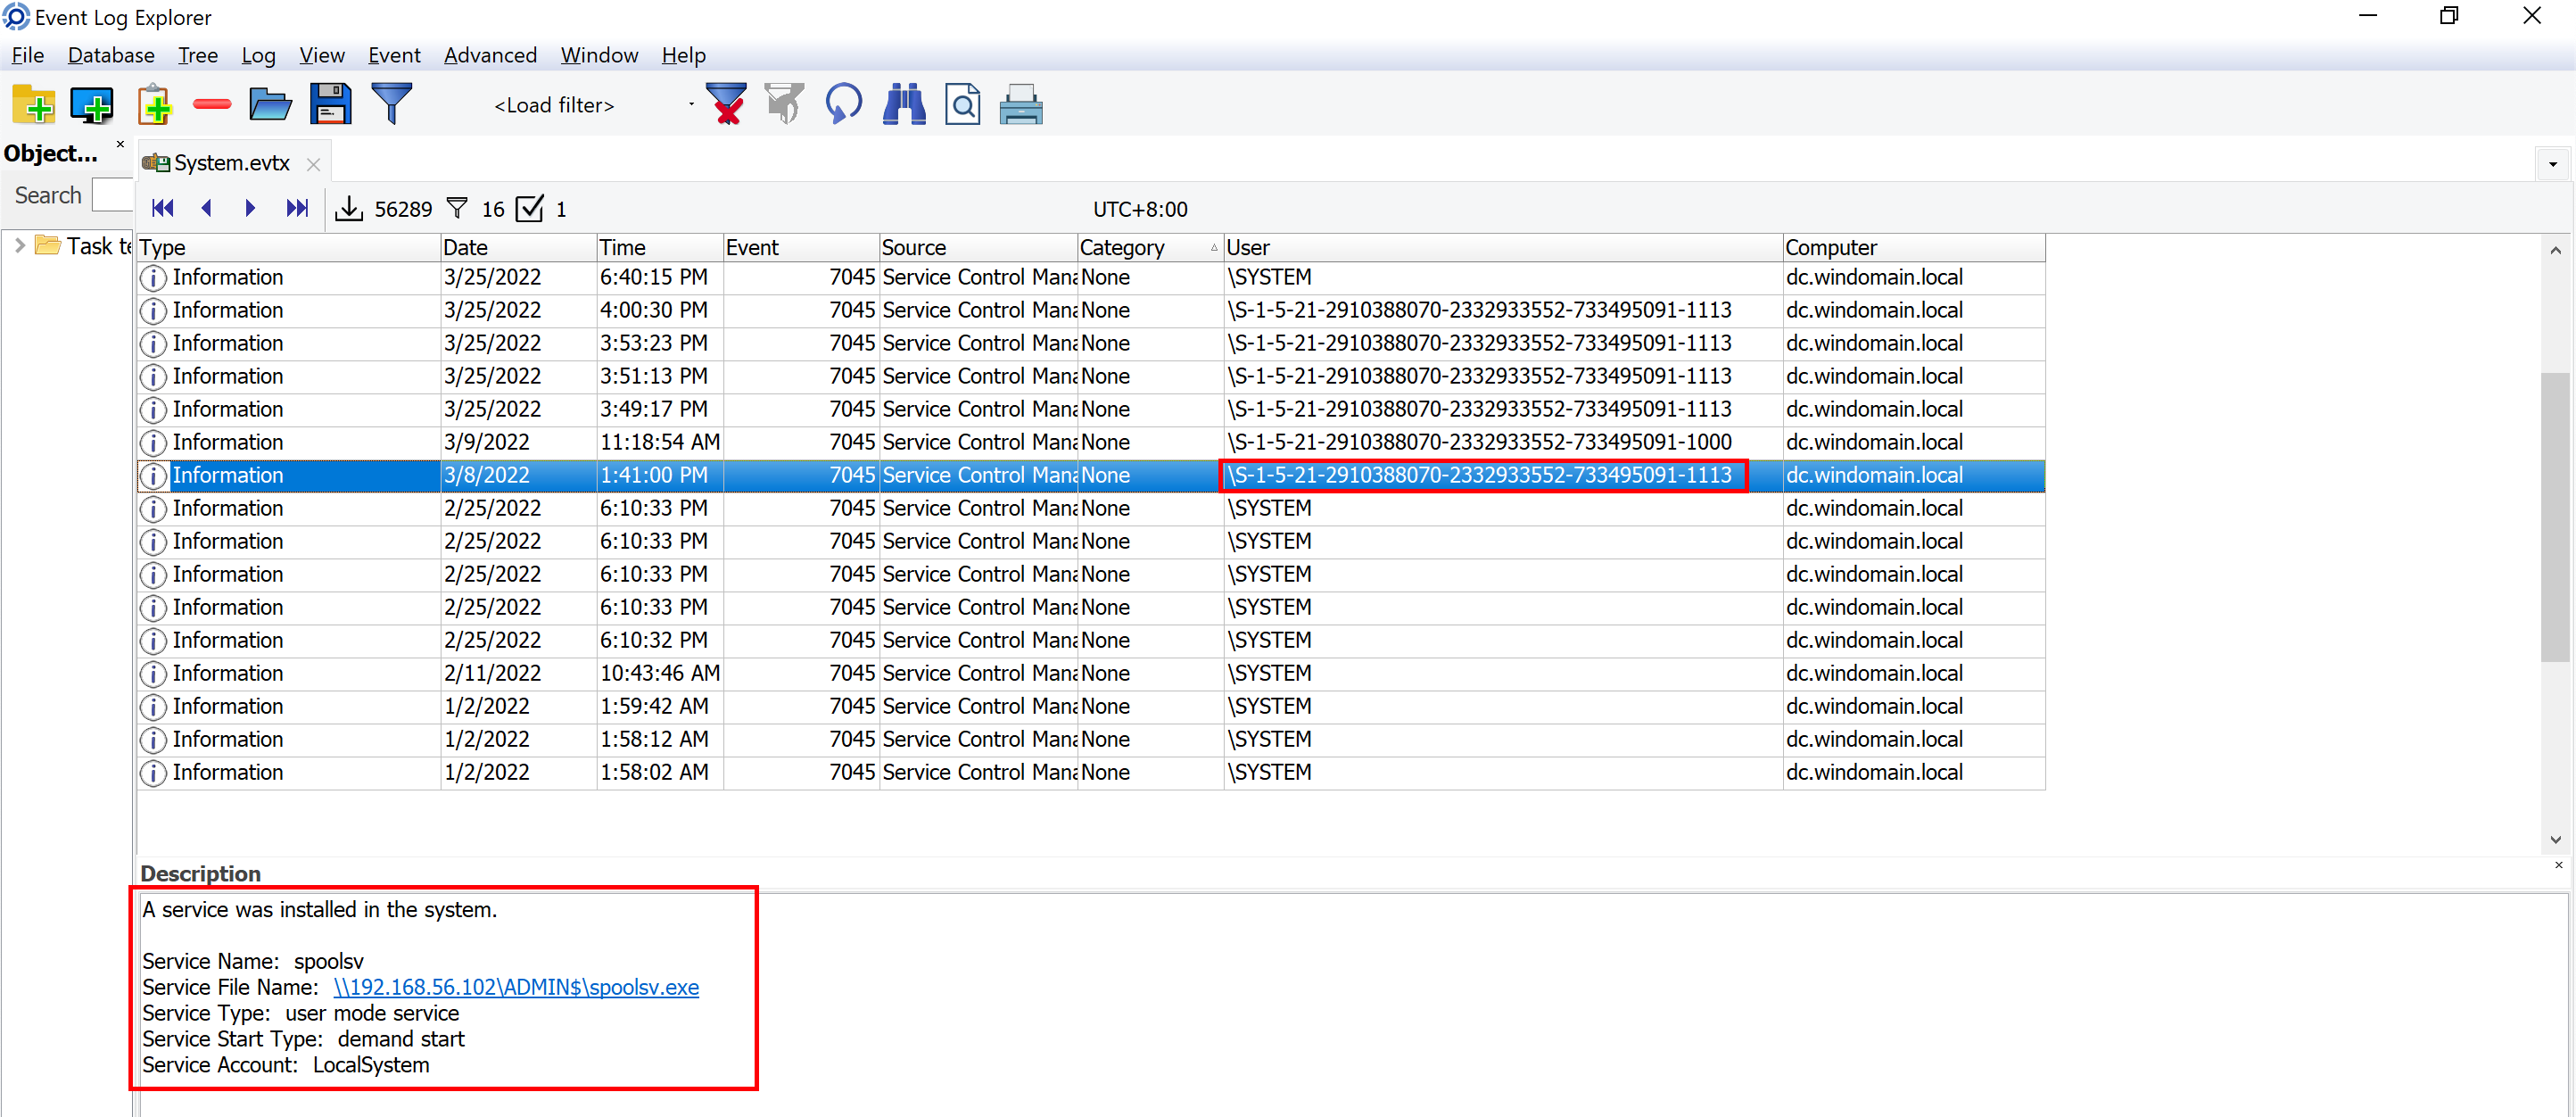
Task: Go to first event navigation arrow
Action: pyautogui.click(x=163, y=208)
